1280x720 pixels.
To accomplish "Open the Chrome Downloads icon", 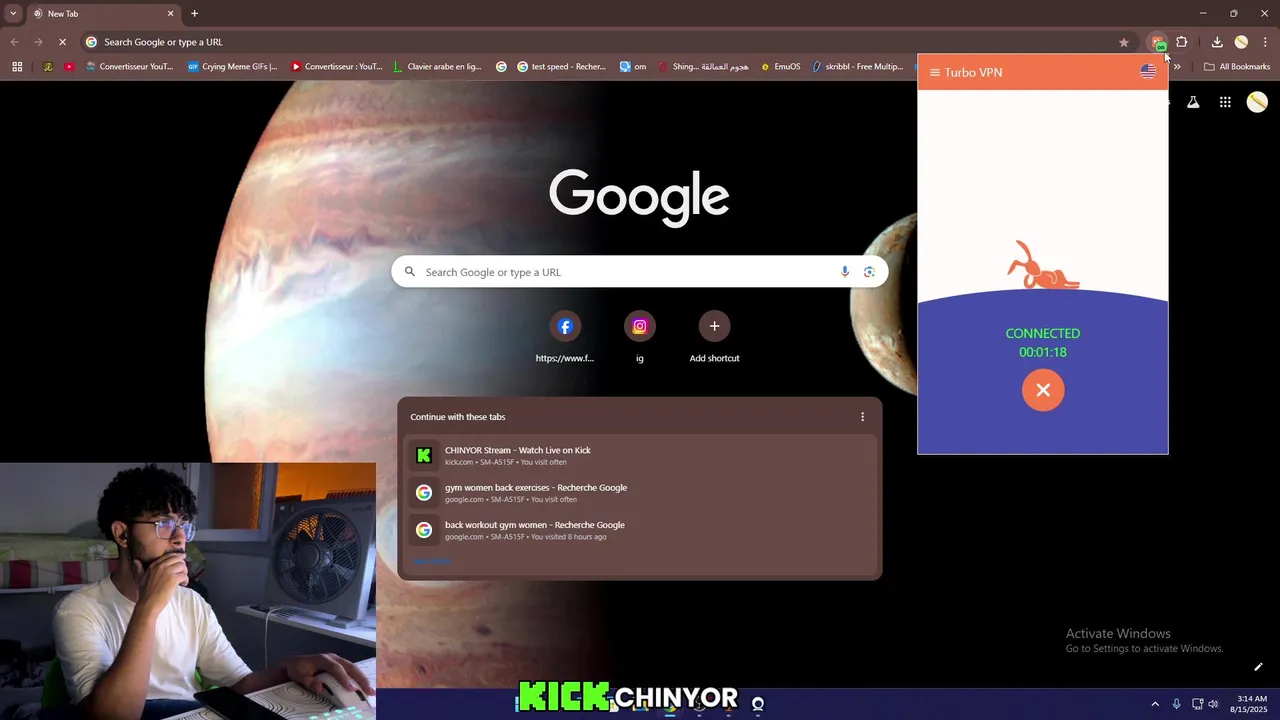I will 1217,42.
